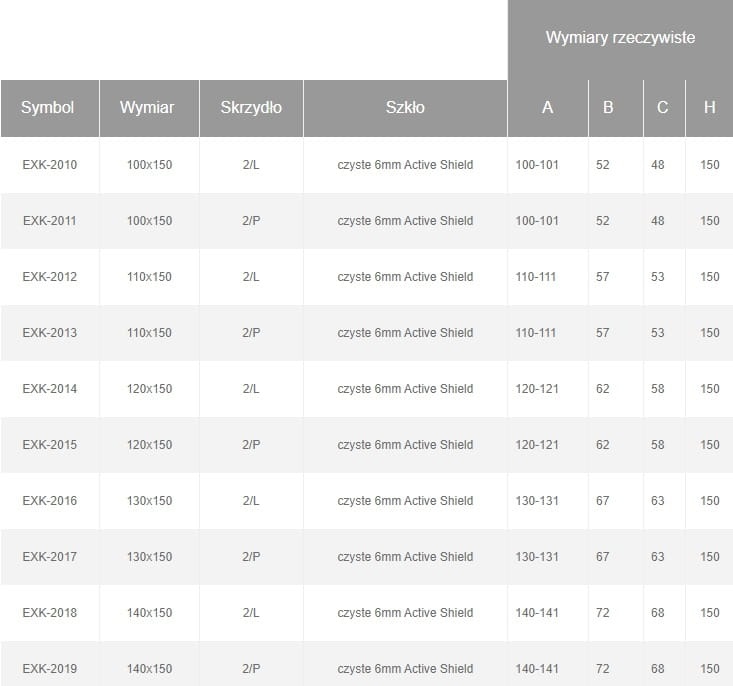Click the Szkło column header
The height and width of the screenshot is (686, 733).
click(405, 108)
